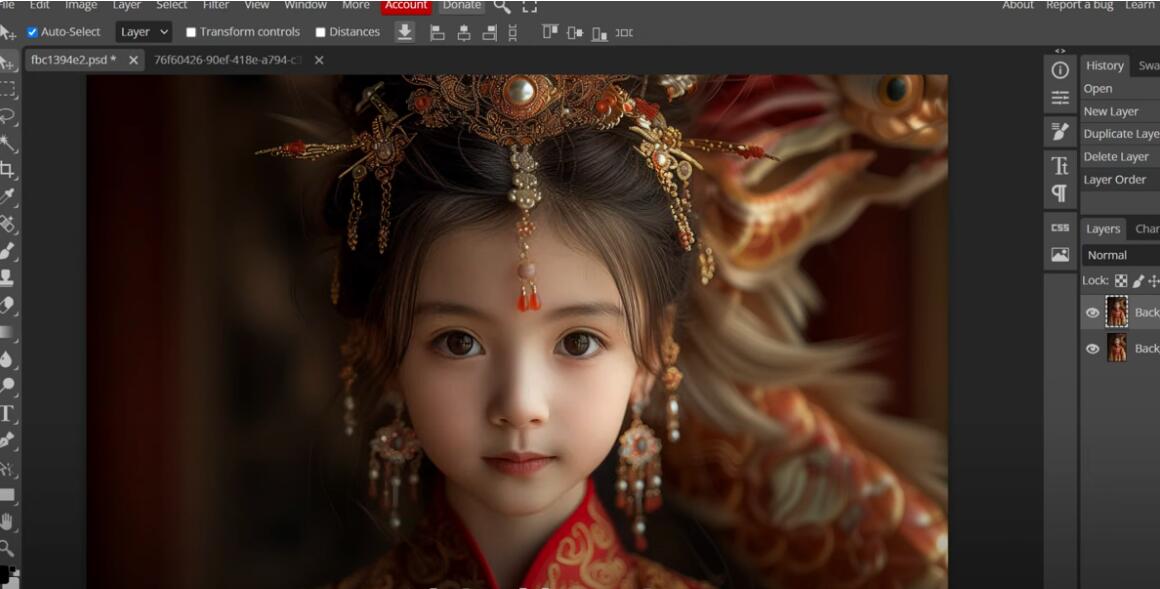Enable Transform controls
1160x589 pixels.
[x=189, y=31]
